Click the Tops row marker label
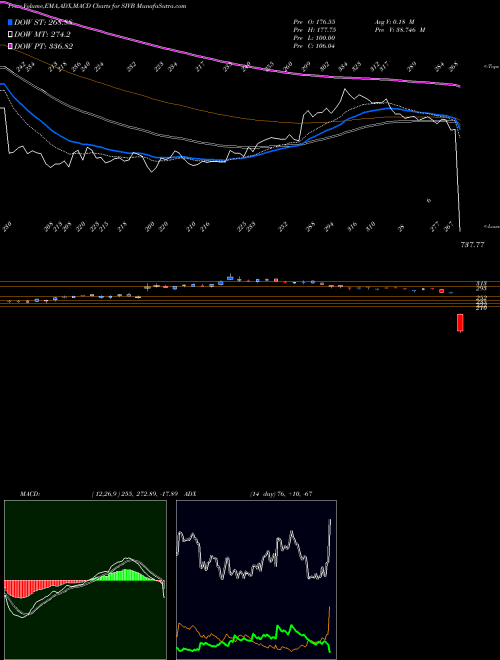The image size is (500, 660). (491, 67)
